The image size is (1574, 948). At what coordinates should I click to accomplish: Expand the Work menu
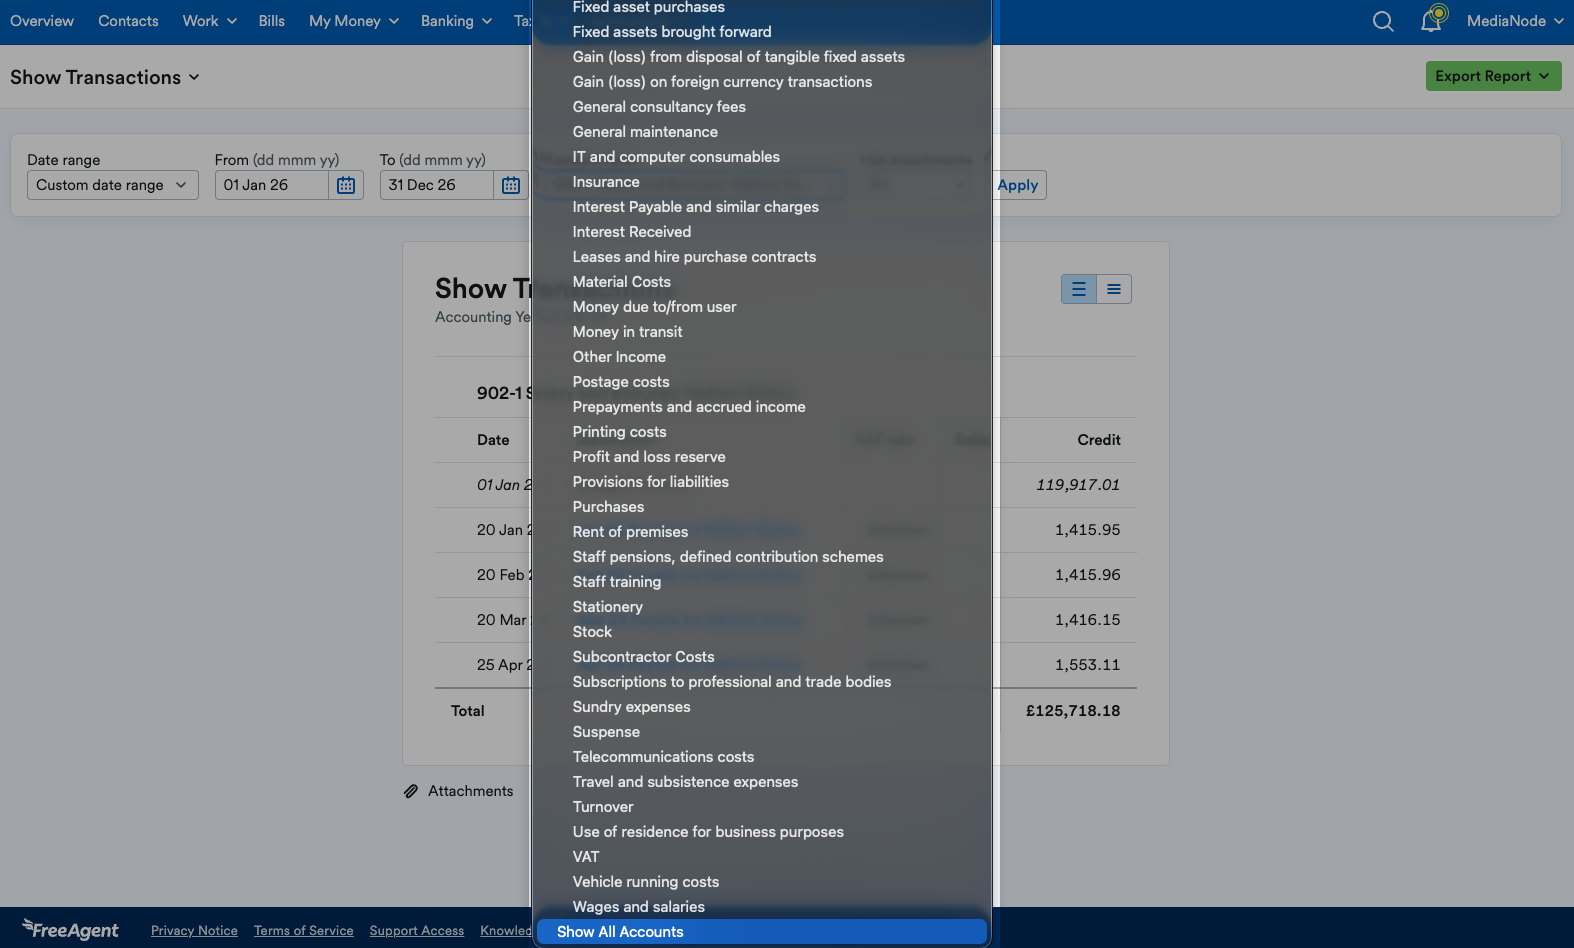(210, 21)
